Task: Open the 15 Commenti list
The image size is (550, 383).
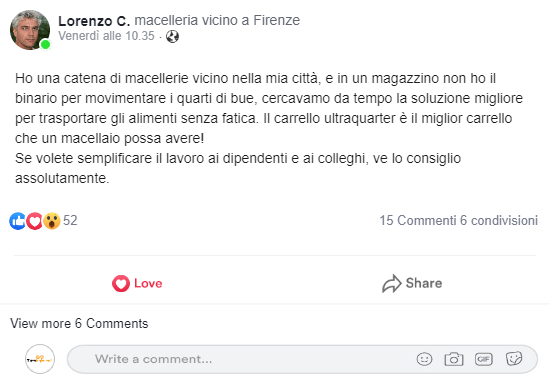Action: click(x=418, y=221)
